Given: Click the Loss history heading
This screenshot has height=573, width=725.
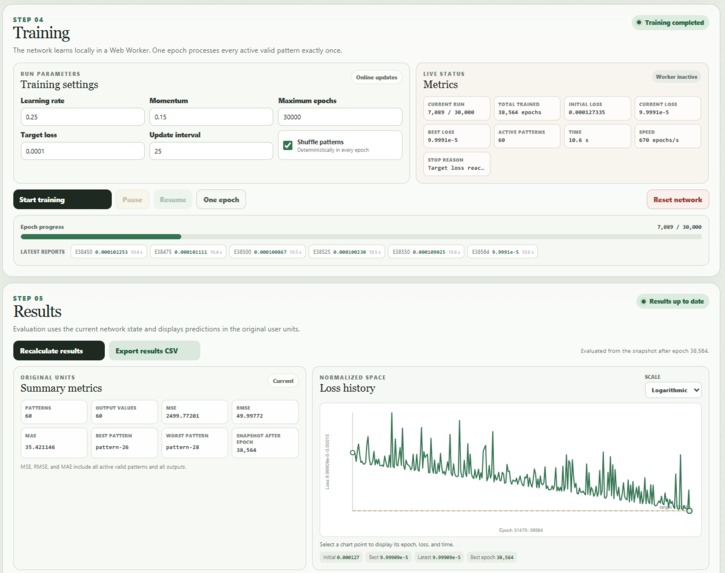Looking at the screenshot, I should [x=347, y=388].
